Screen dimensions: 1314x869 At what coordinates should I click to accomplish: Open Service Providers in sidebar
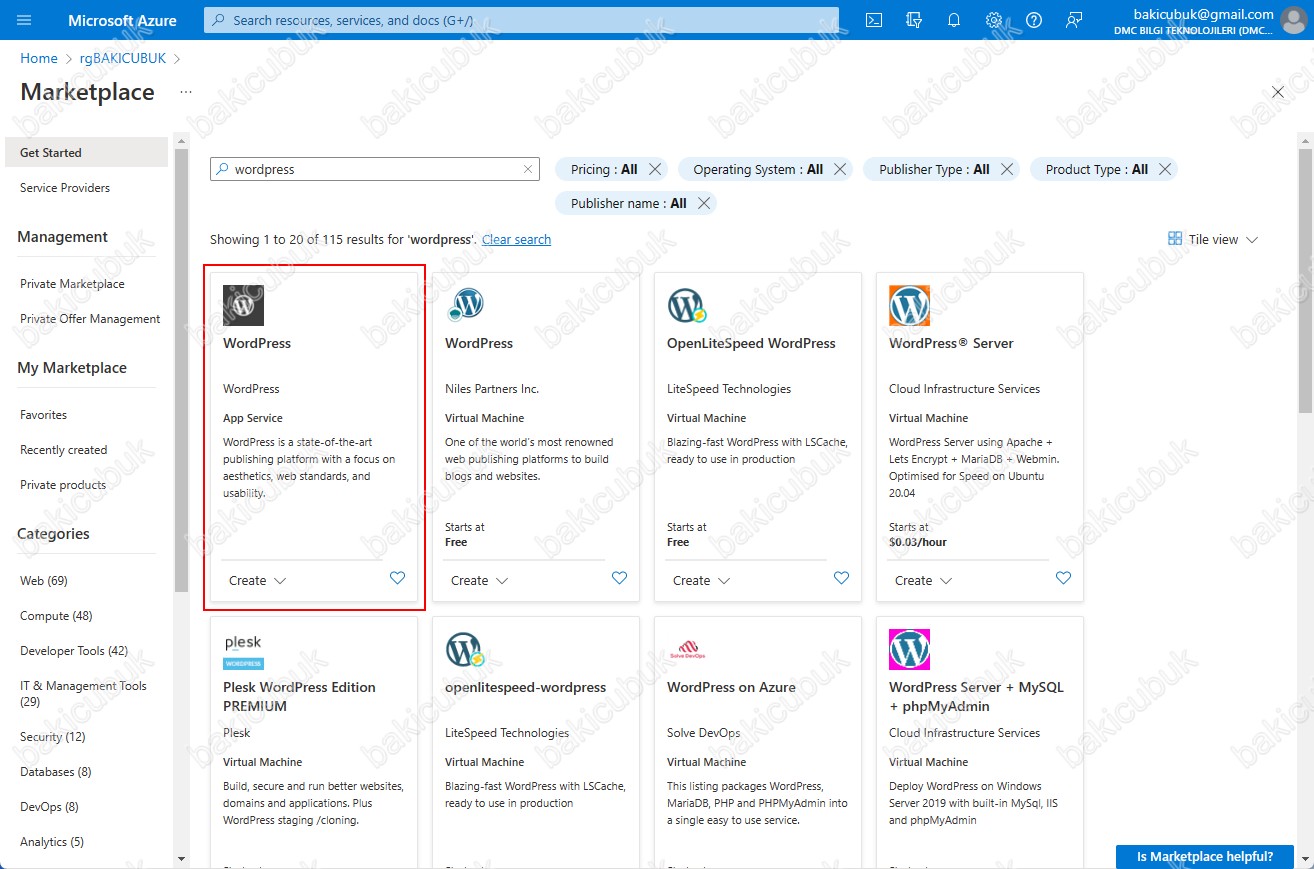pos(65,187)
